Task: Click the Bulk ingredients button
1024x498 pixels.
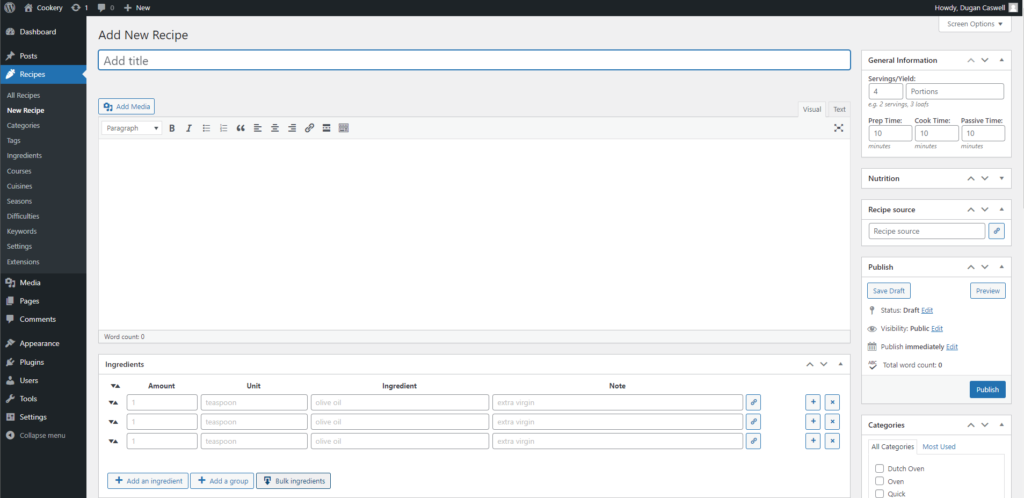Action: [293, 481]
